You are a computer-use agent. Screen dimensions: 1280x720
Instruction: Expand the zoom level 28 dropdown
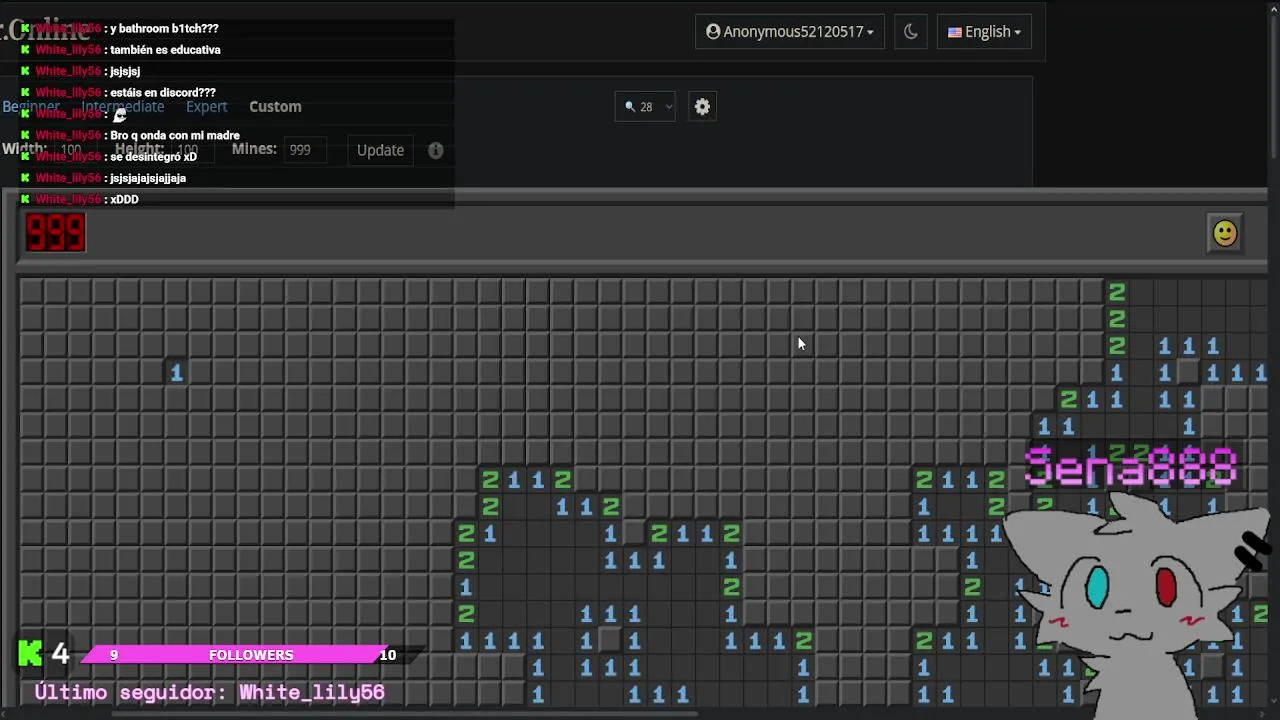[646, 106]
